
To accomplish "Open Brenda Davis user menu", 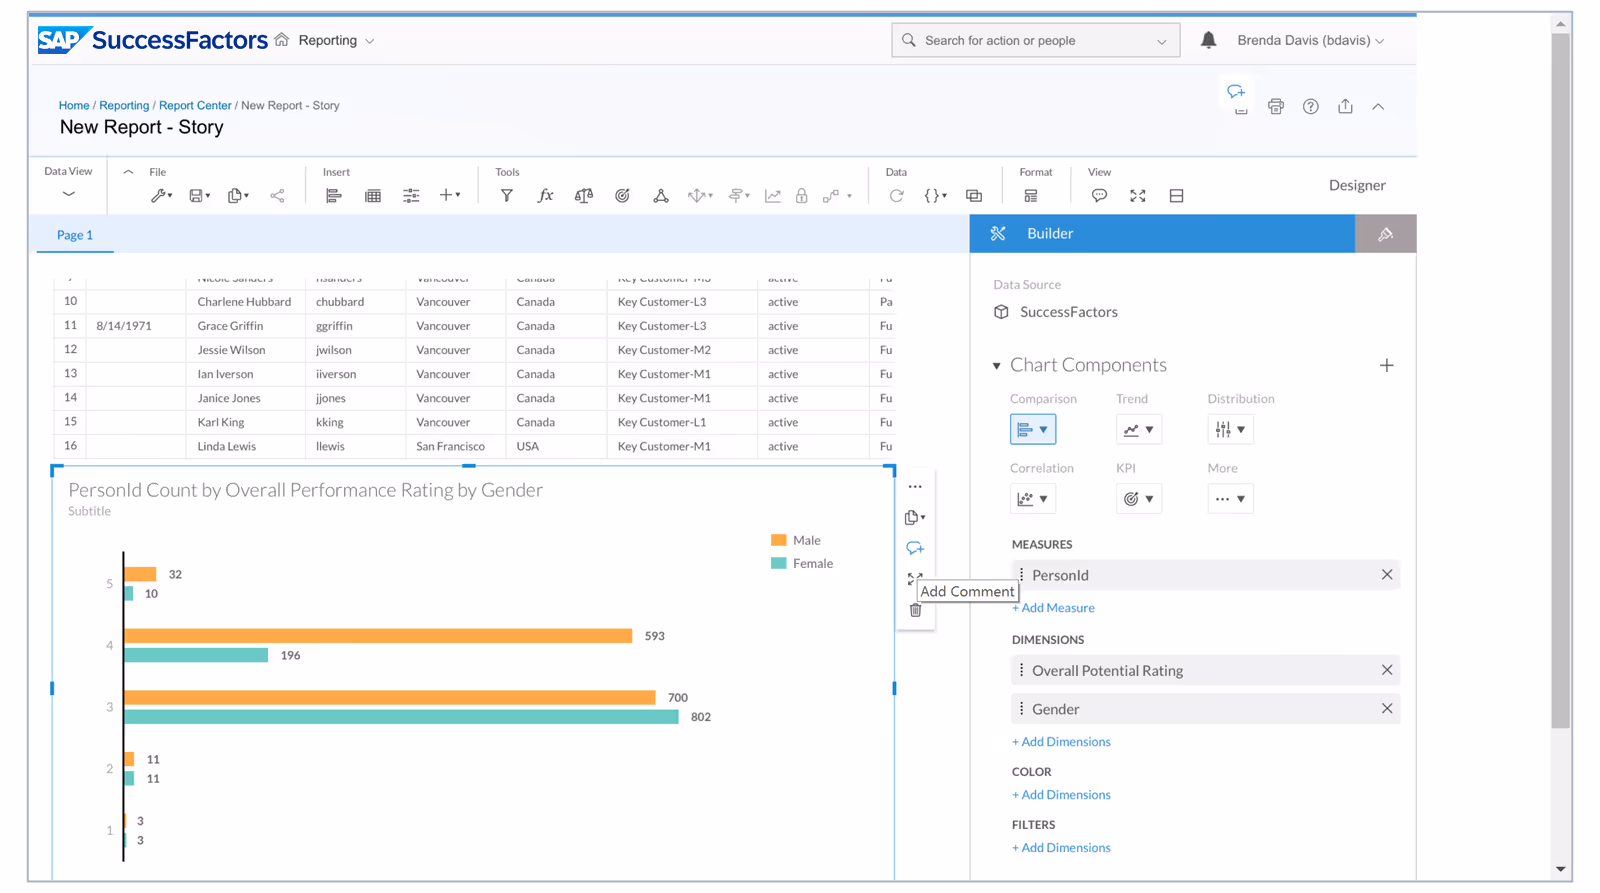I will 1310,41.
